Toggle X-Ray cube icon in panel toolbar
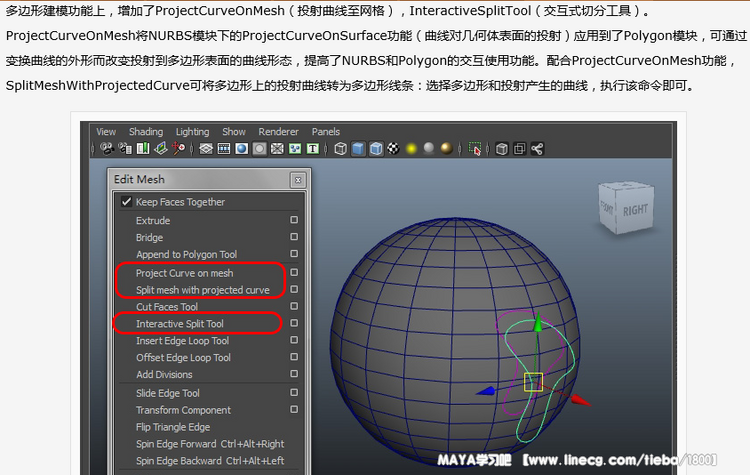750x475 pixels. (501, 149)
